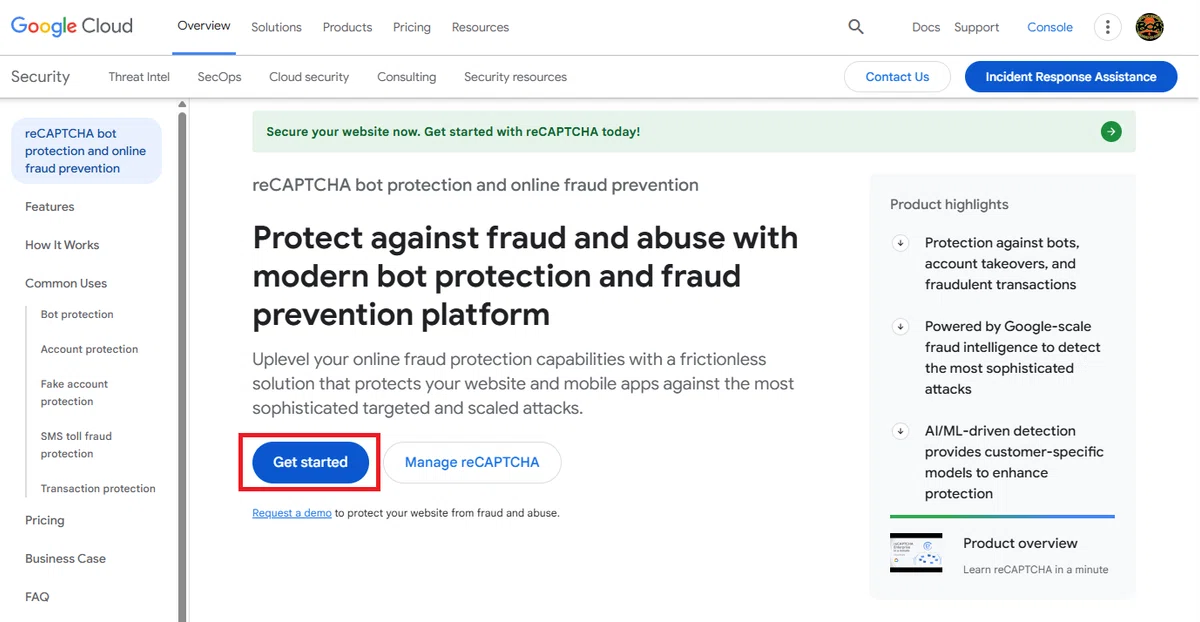Expand the 'Protection against bots' highlight
Viewport: 1200px width, 622px height.
(901, 243)
